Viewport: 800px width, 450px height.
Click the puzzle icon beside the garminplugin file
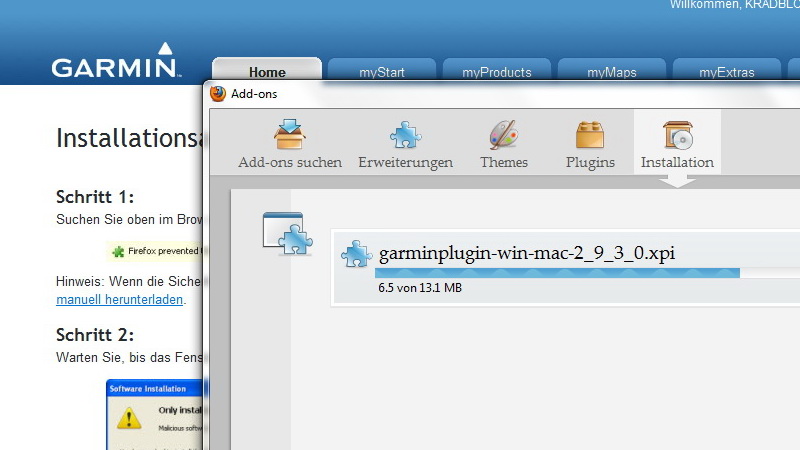pos(356,254)
